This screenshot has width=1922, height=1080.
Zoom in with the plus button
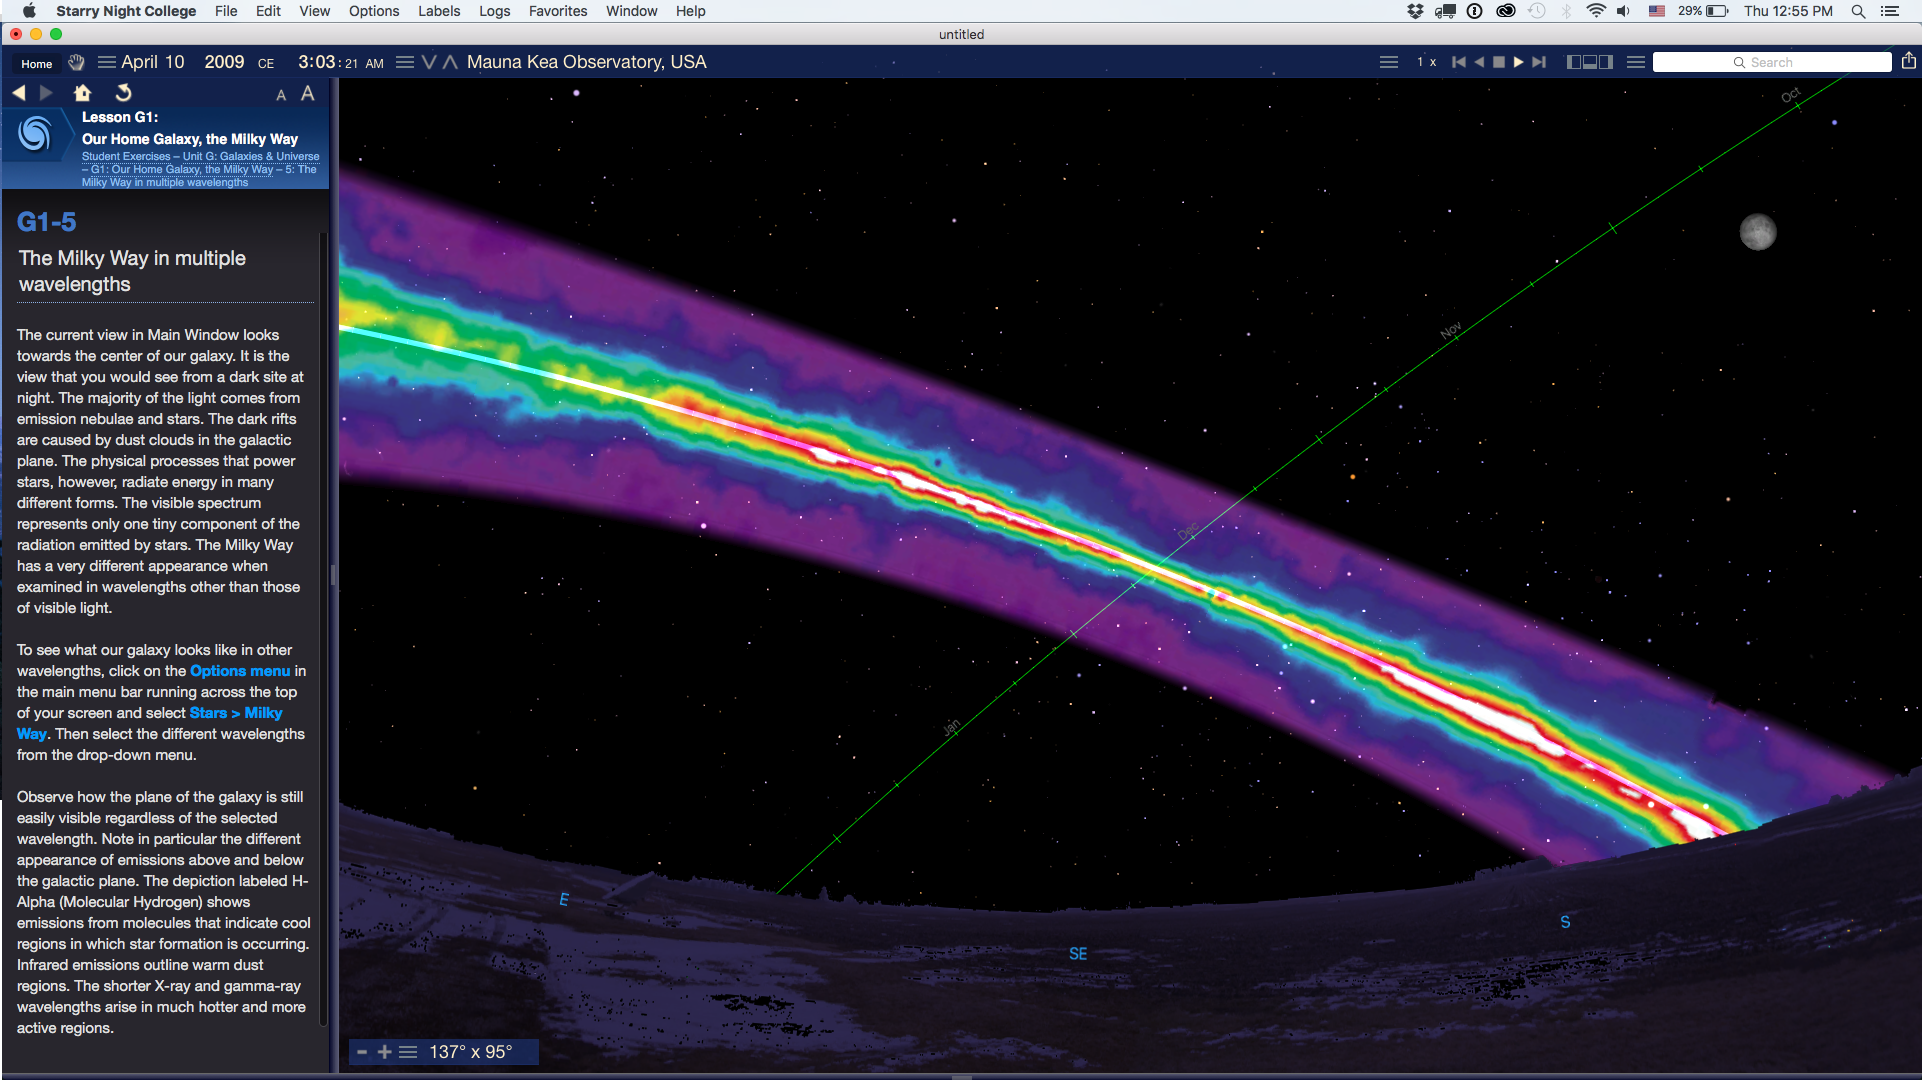coord(384,1052)
